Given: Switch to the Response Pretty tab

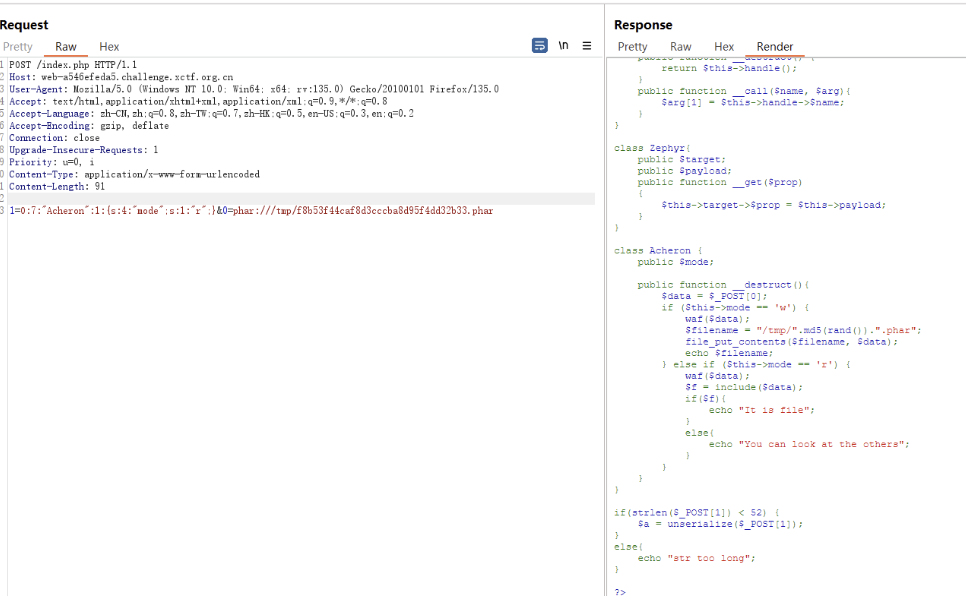Looking at the screenshot, I should click(x=632, y=47).
